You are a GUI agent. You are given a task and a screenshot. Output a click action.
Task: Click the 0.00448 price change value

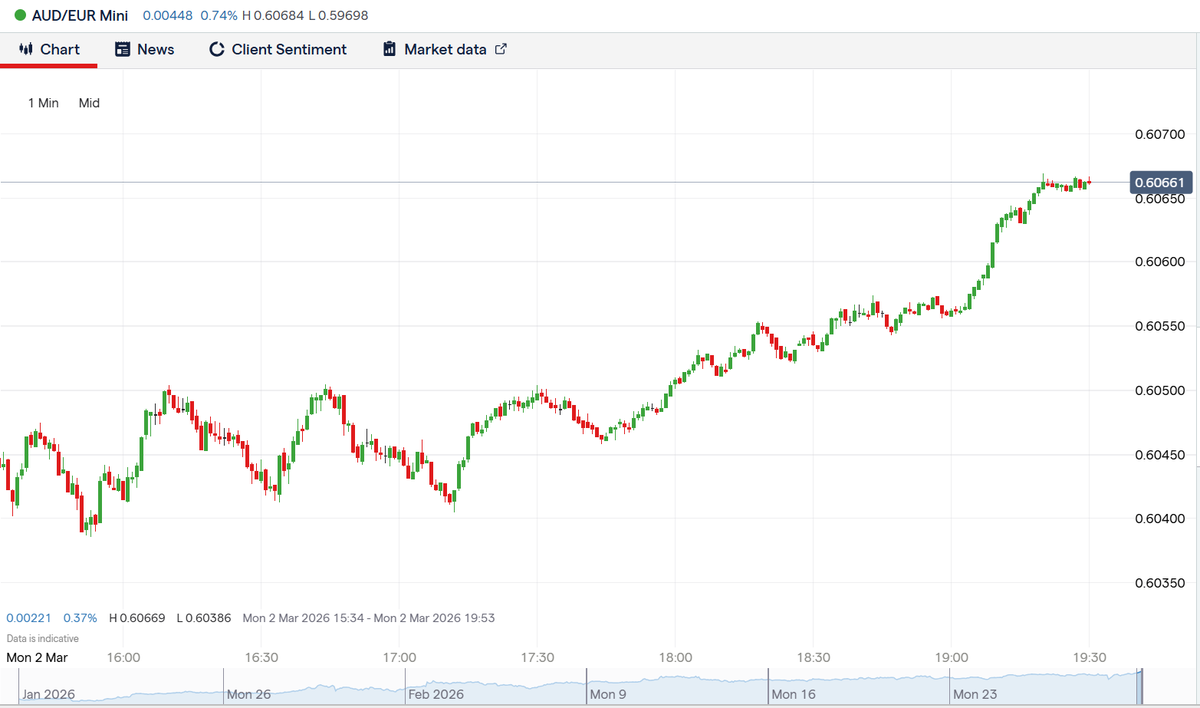166,16
